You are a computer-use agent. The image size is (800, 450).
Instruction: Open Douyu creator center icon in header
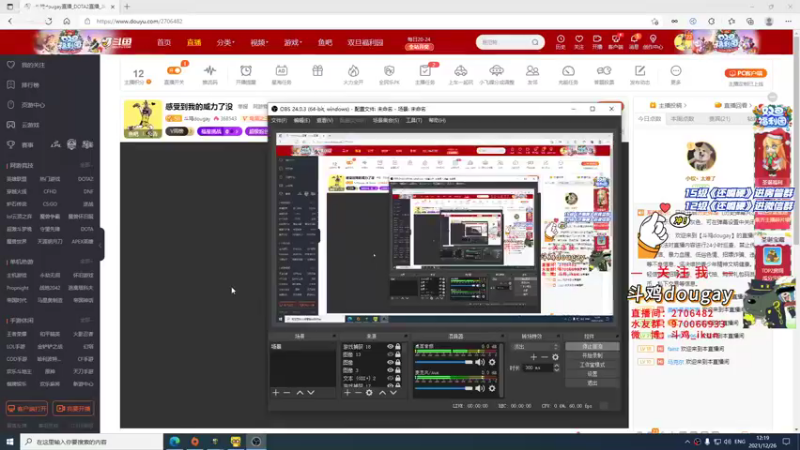(x=653, y=42)
